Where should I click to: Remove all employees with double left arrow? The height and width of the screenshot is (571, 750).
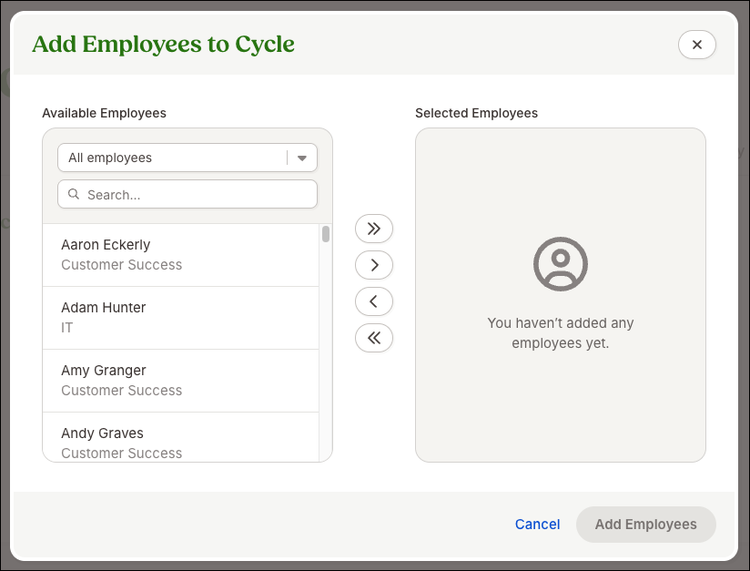pyautogui.click(x=374, y=338)
